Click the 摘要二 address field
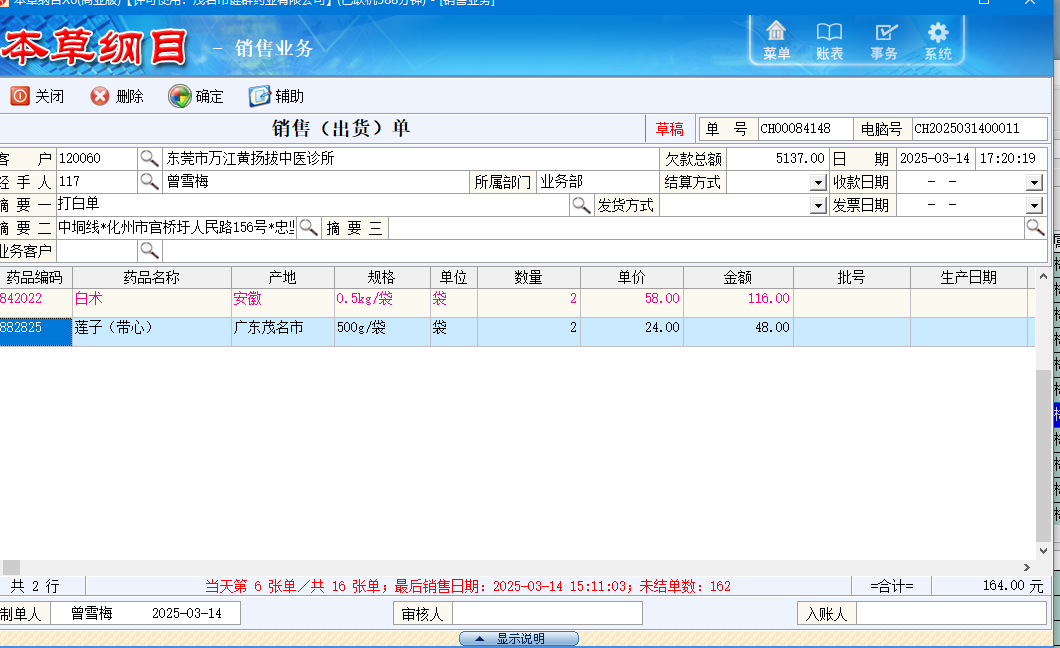Image resolution: width=1060 pixels, height=648 pixels. tap(176, 228)
